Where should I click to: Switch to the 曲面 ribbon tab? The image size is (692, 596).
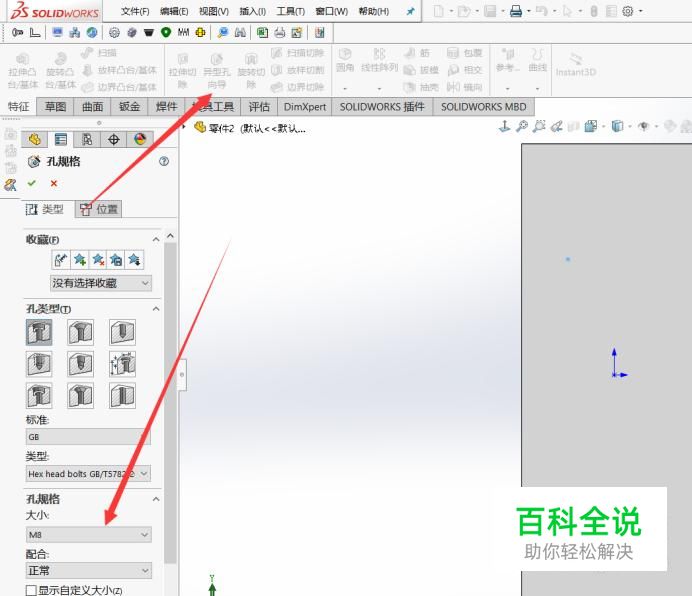click(93, 107)
